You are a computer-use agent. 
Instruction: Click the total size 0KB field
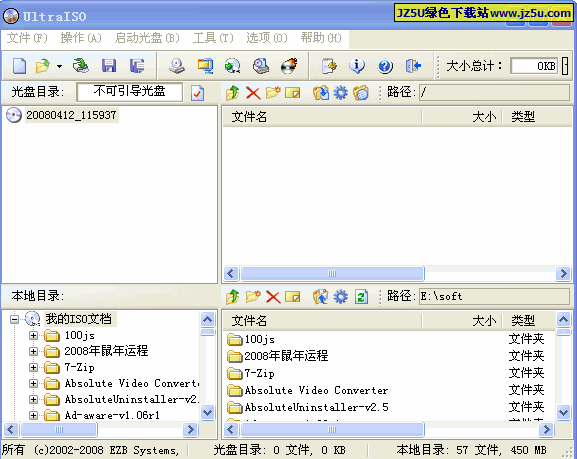click(x=534, y=66)
